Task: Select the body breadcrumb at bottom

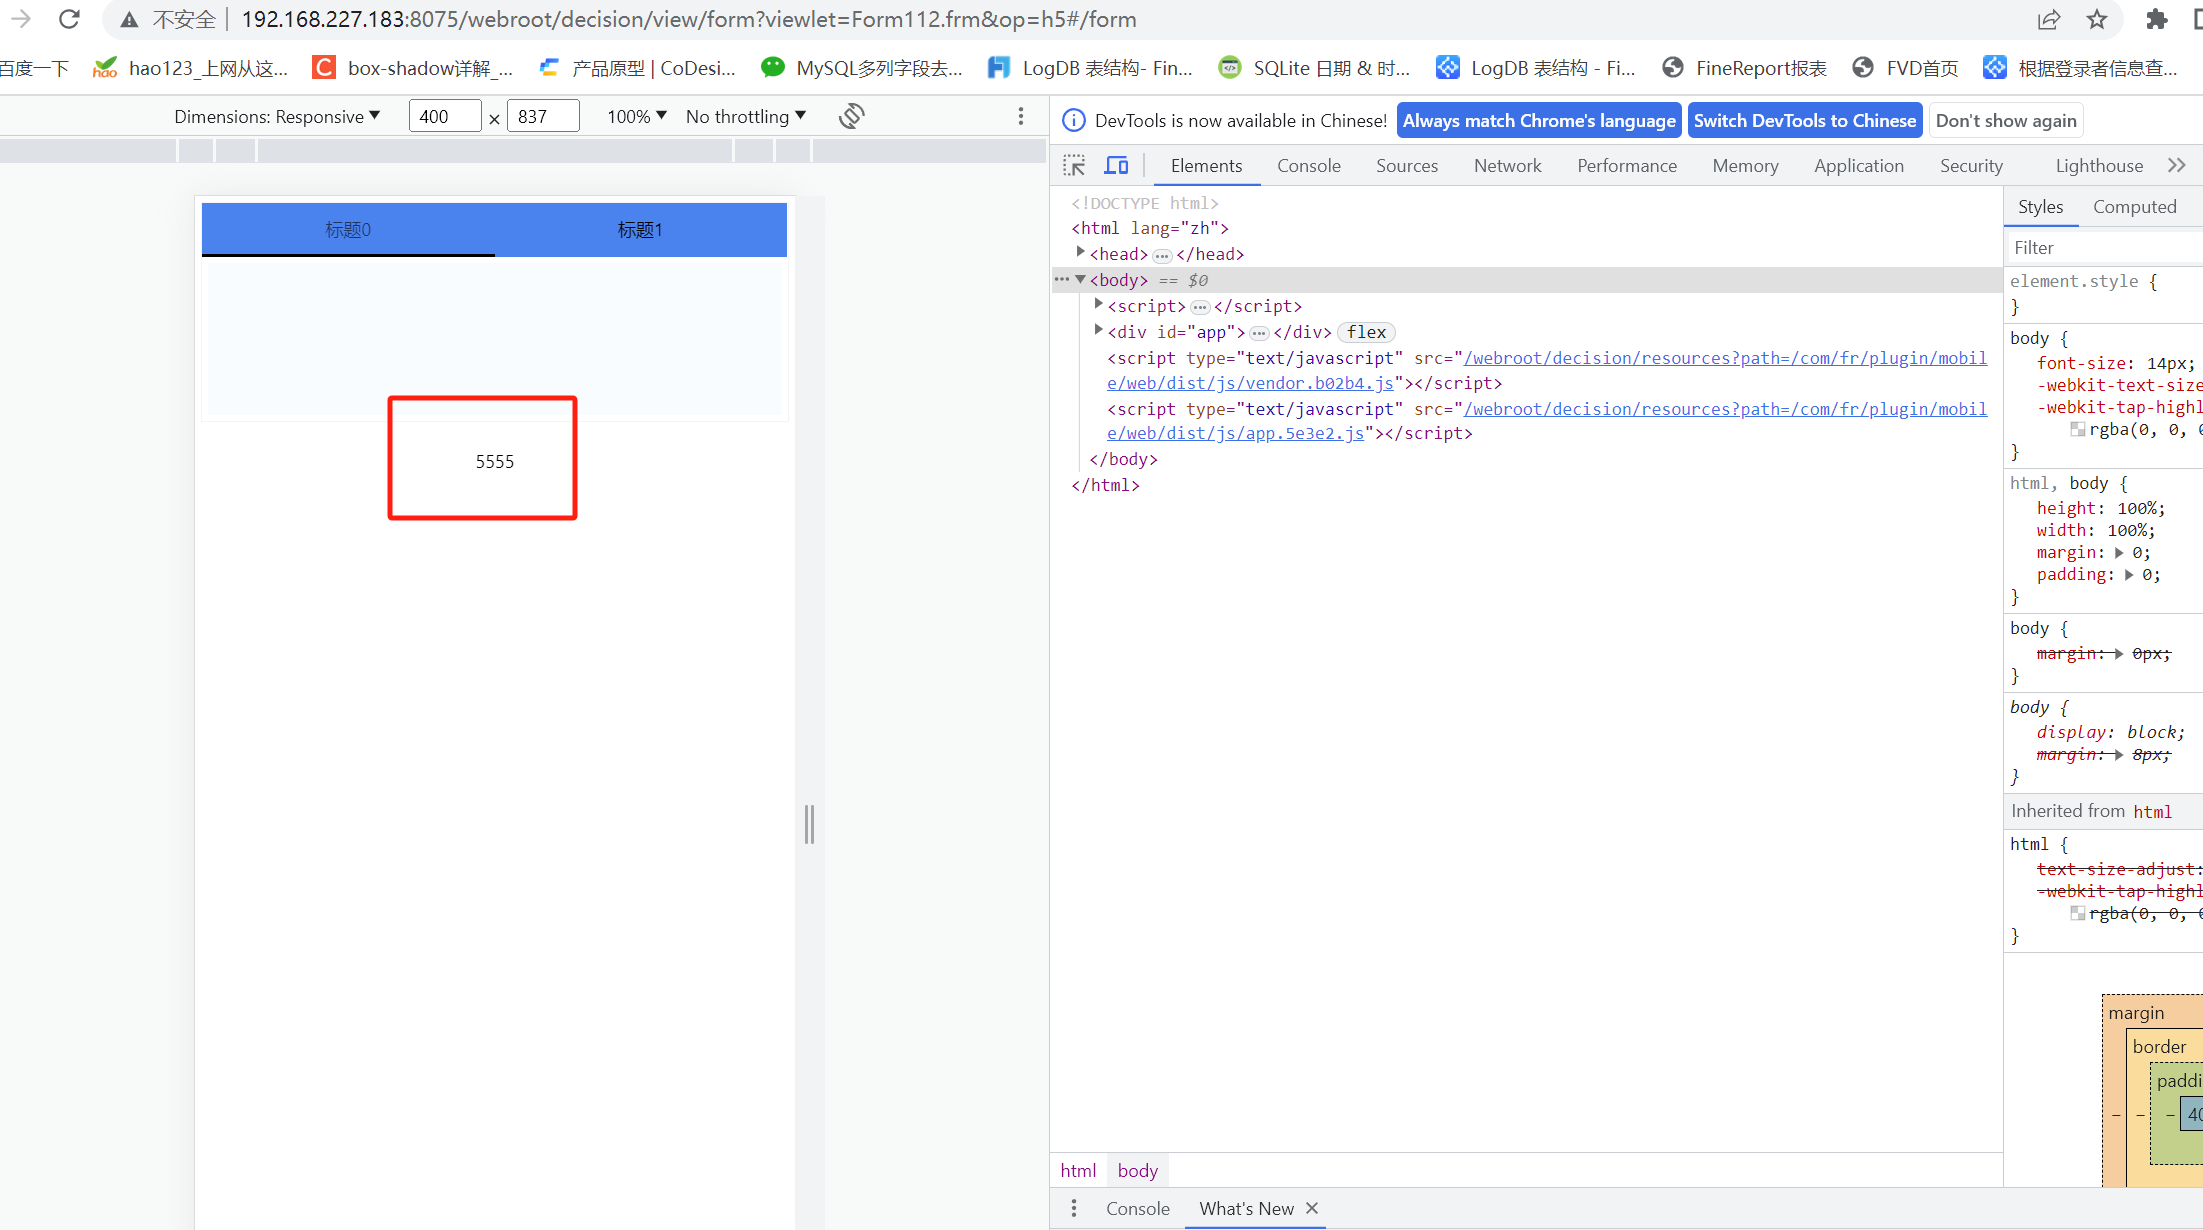Action: coord(1137,1170)
